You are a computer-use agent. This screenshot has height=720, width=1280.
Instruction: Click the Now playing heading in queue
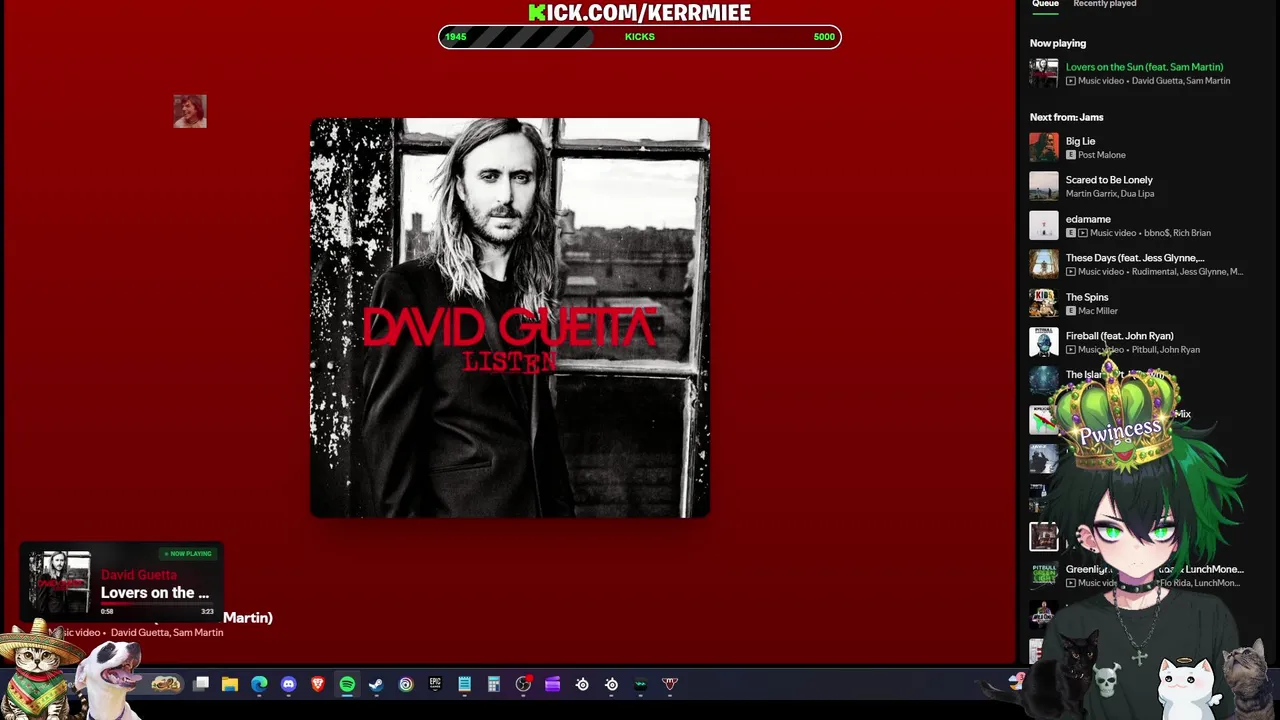1058,43
